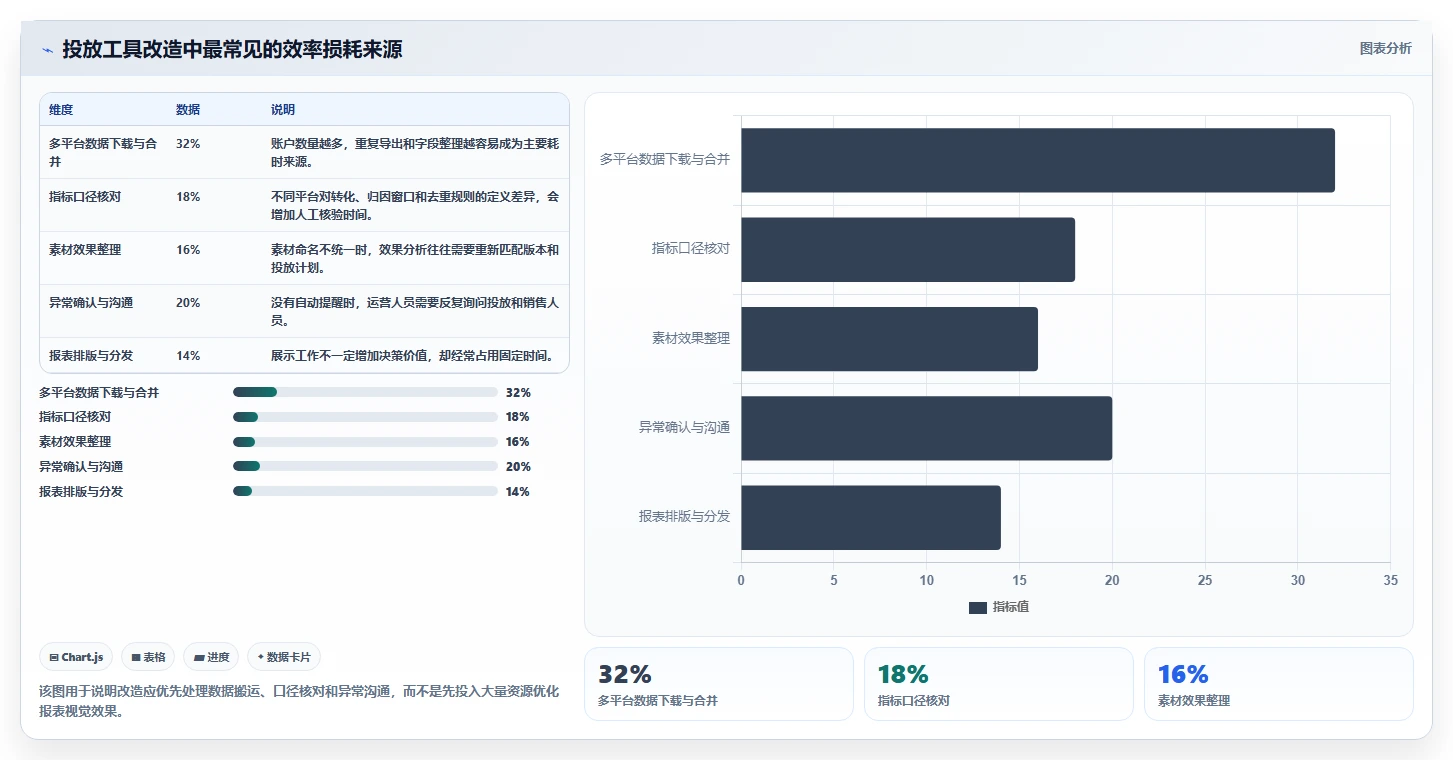Image resolution: width=1453 pixels, height=760 pixels.
Task: Click the 异常确认与沟通 progress bar
Action: click(365, 466)
